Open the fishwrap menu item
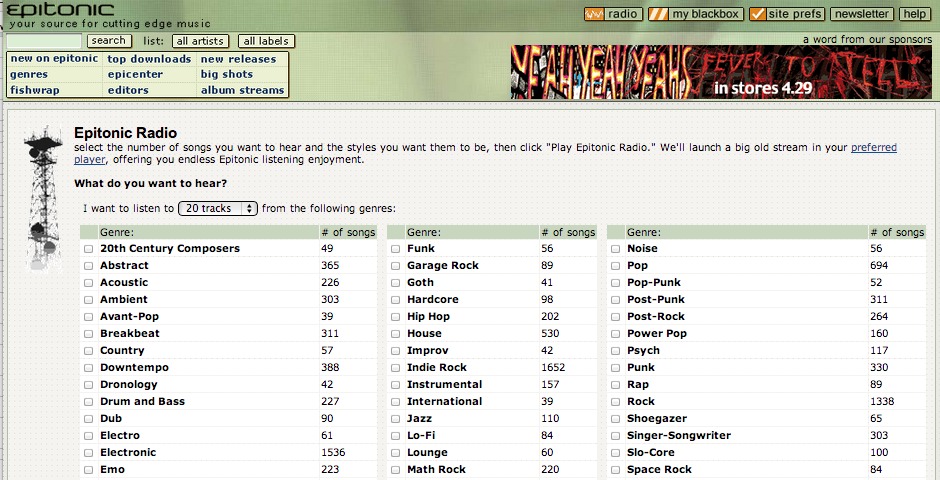940x480 pixels. [35, 90]
